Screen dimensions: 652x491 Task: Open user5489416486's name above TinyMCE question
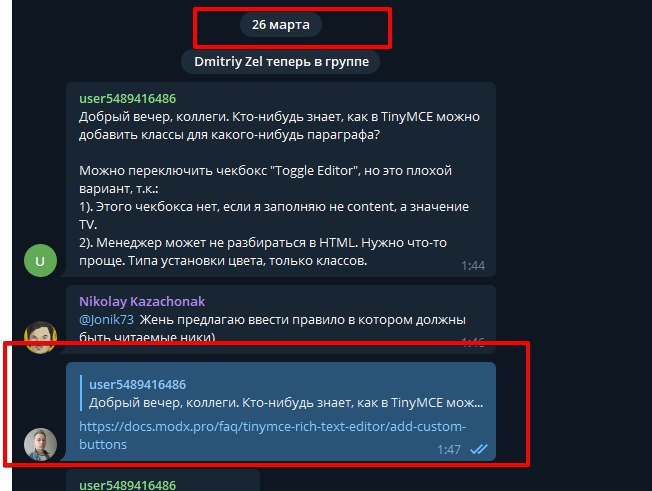[128, 99]
